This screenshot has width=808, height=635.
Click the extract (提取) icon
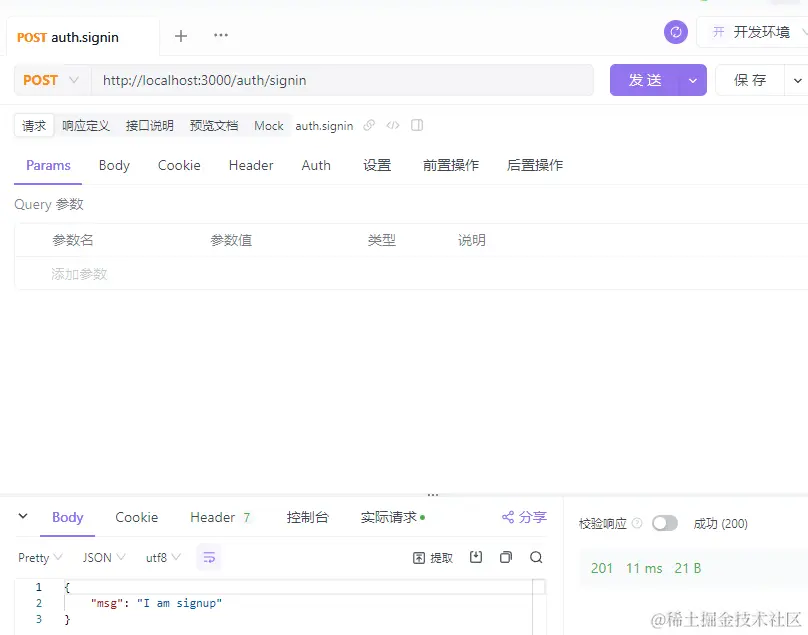419,558
